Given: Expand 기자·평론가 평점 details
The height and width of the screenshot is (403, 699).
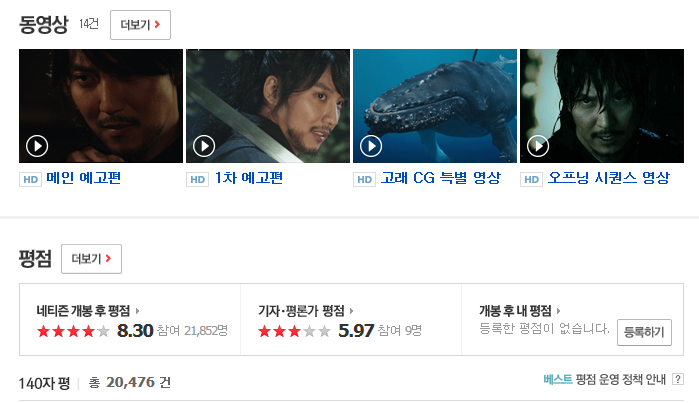Looking at the screenshot, I should coord(306,310).
